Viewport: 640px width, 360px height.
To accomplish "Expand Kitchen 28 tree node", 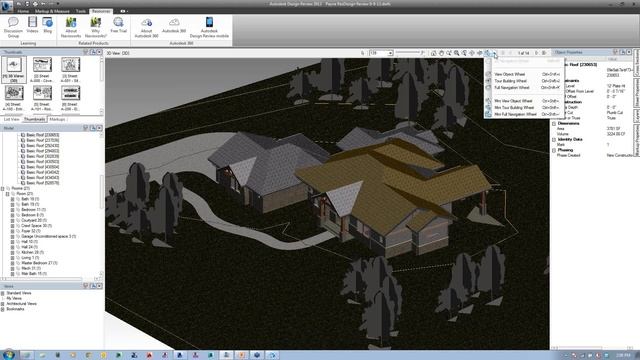I will coord(12,253).
